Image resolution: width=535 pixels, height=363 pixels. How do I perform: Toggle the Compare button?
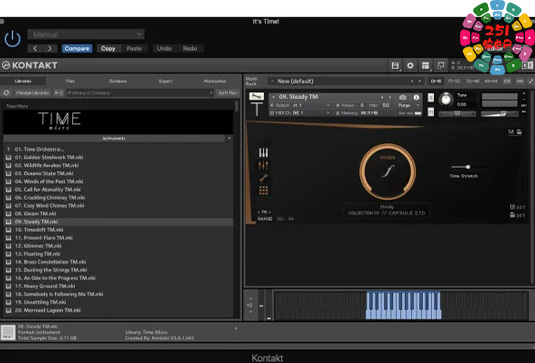click(x=77, y=48)
